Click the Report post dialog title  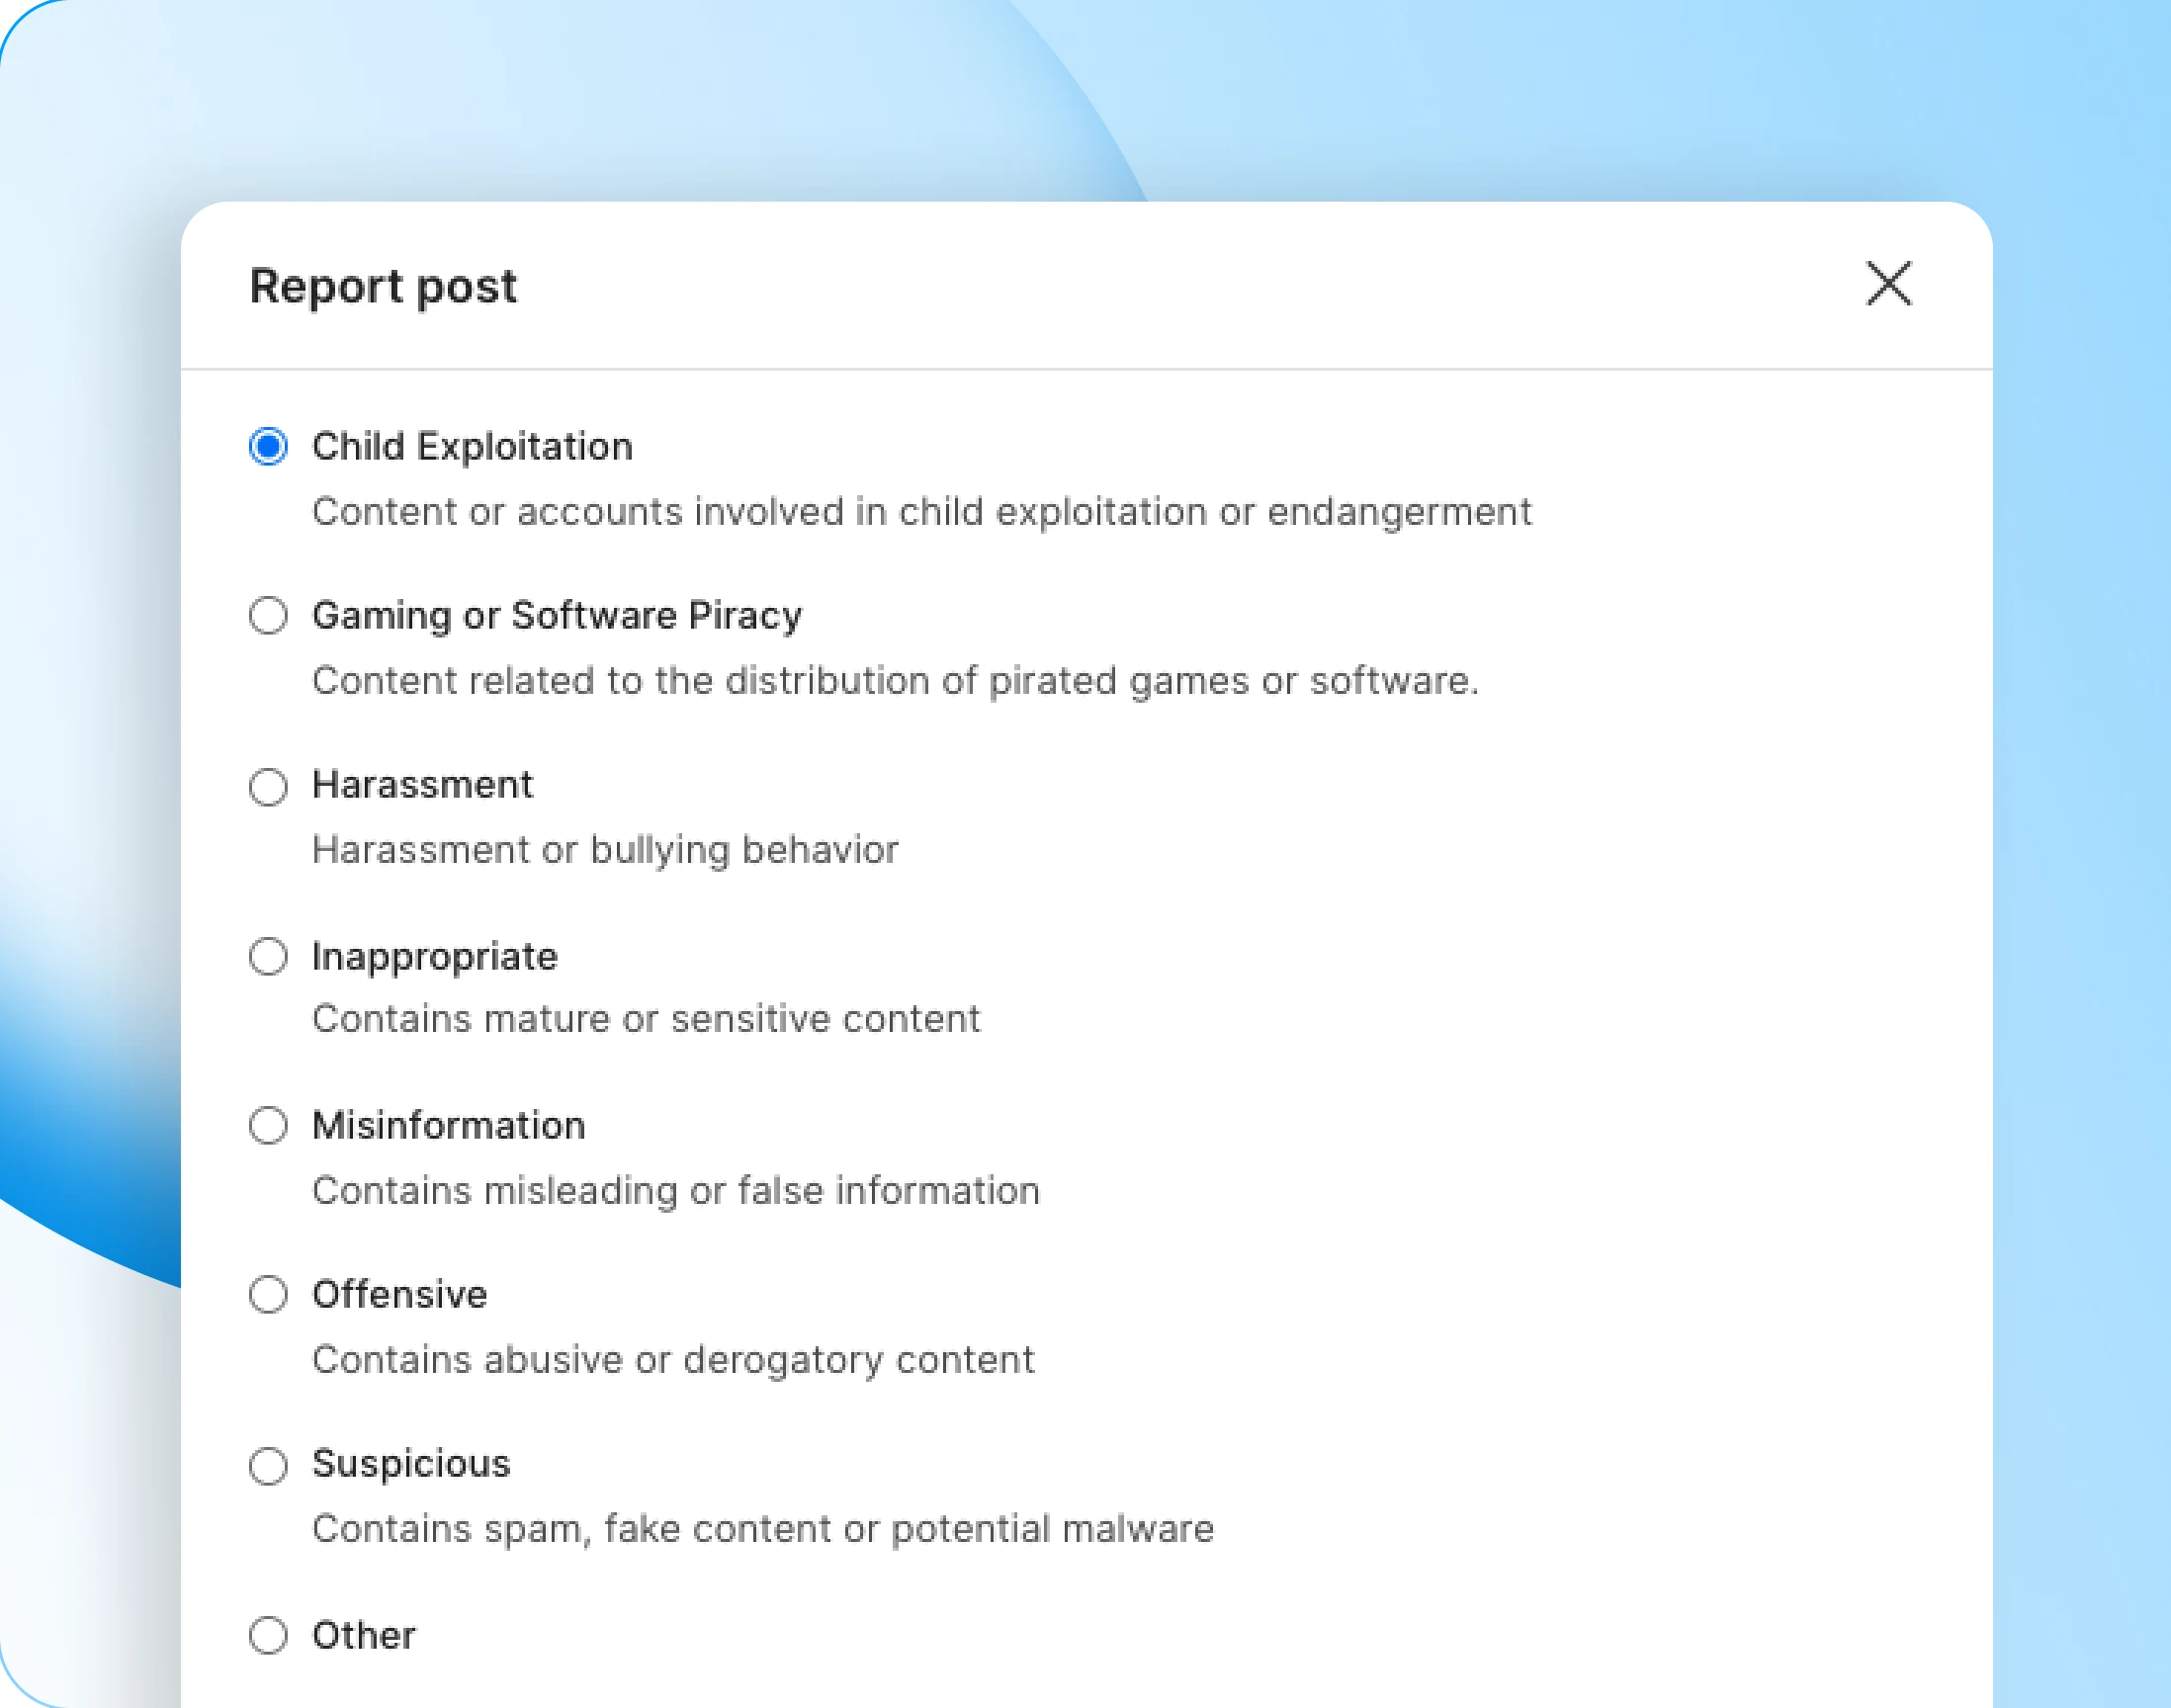383,287
